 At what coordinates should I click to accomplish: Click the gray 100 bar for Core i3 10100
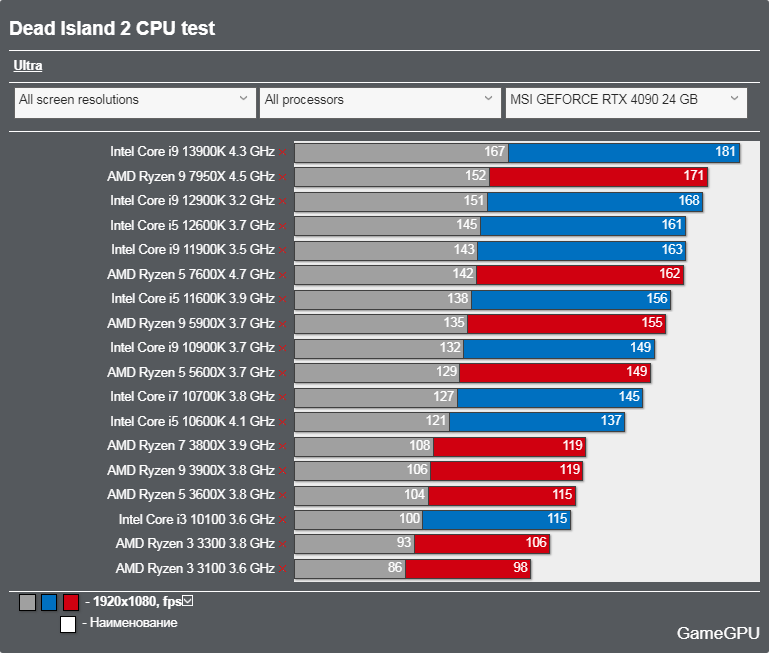tap(359, 520)
